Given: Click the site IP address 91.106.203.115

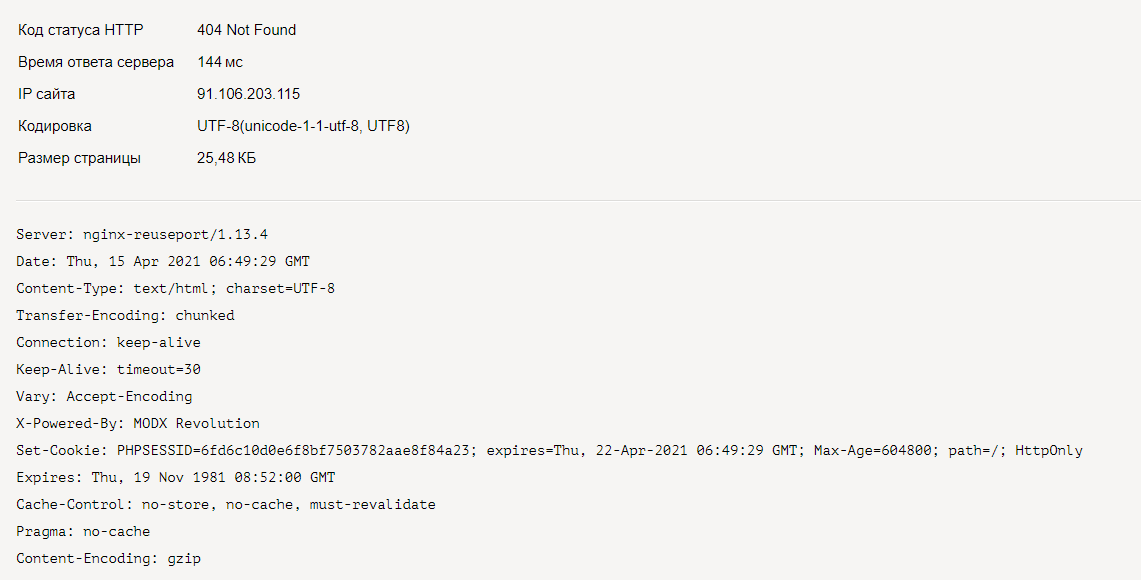Looking at the screenshot, I should [x=249, y=94].
